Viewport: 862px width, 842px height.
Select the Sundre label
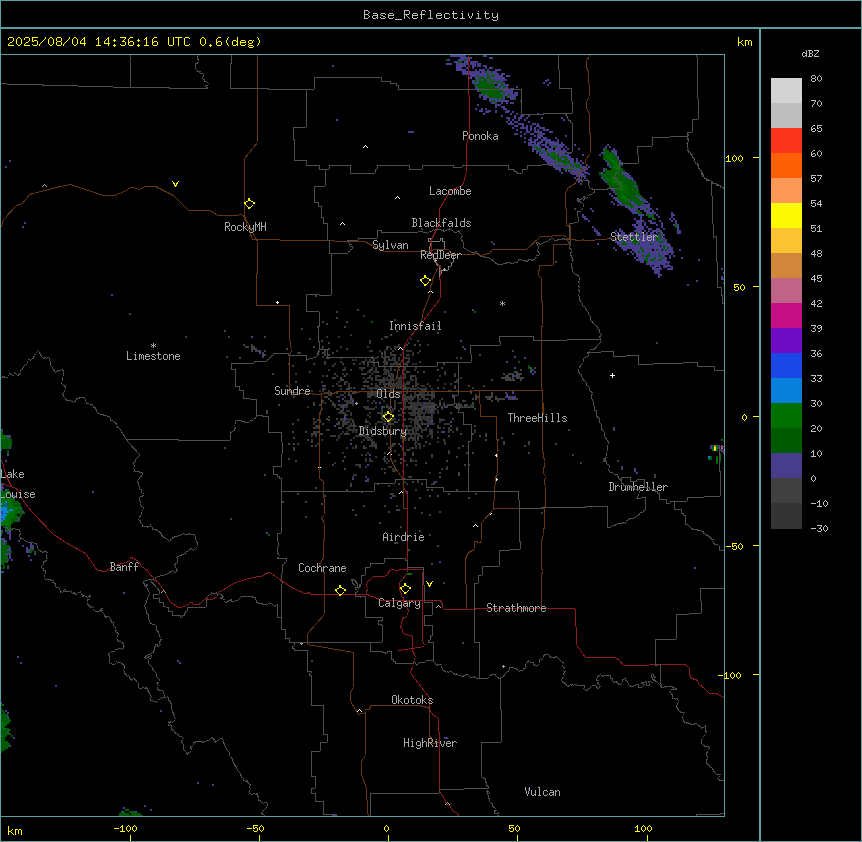292,391
